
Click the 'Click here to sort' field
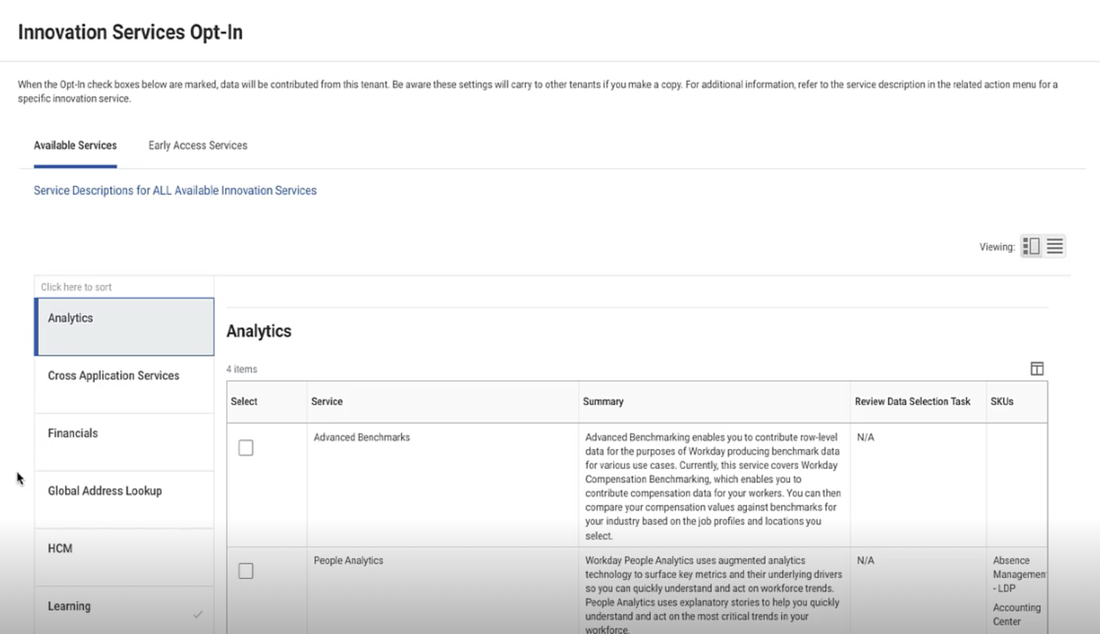pyautogui.click(x=124, y=287)
